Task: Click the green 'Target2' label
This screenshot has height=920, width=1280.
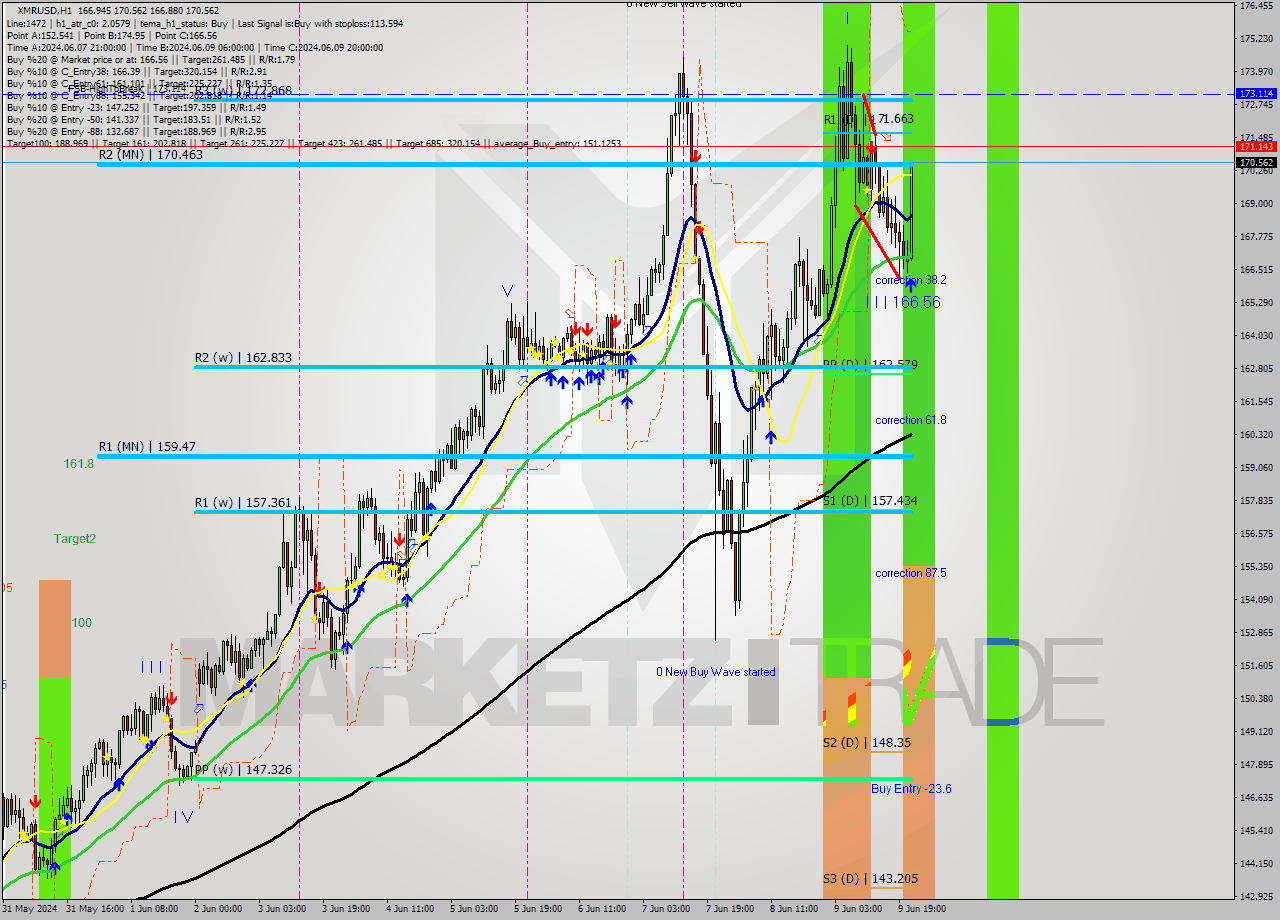Action: pyautogui.click(x=75, y=538)
